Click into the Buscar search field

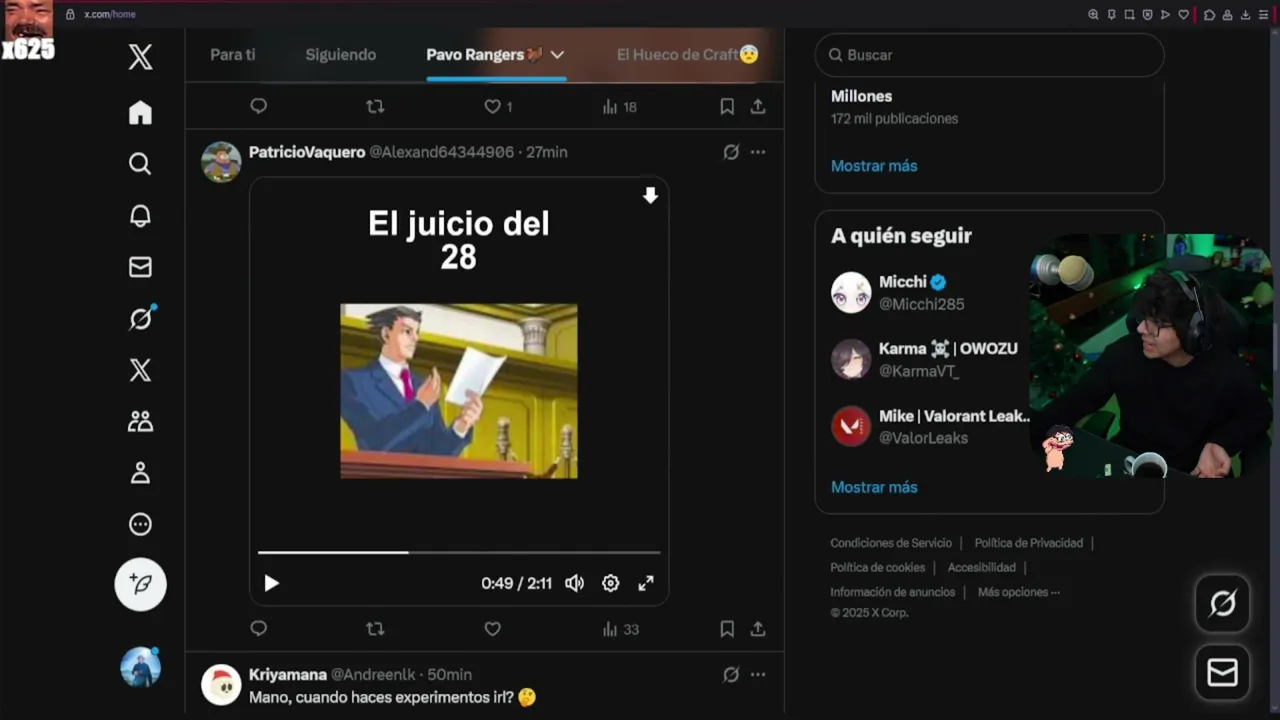coord(989,55)
